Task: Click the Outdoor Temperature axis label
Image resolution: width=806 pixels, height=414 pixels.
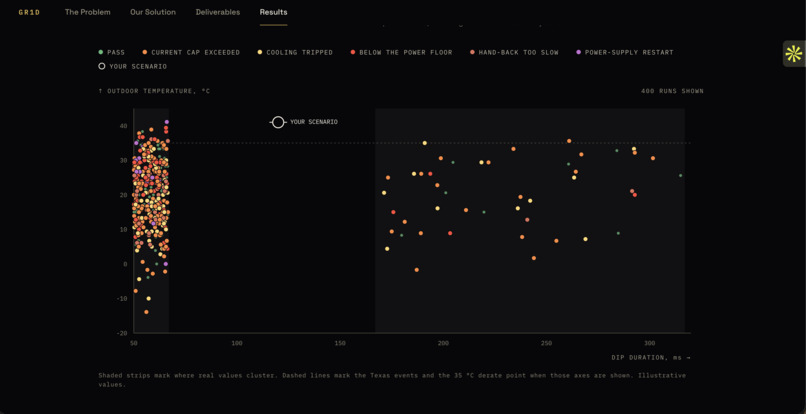Action: coord(154,91)
